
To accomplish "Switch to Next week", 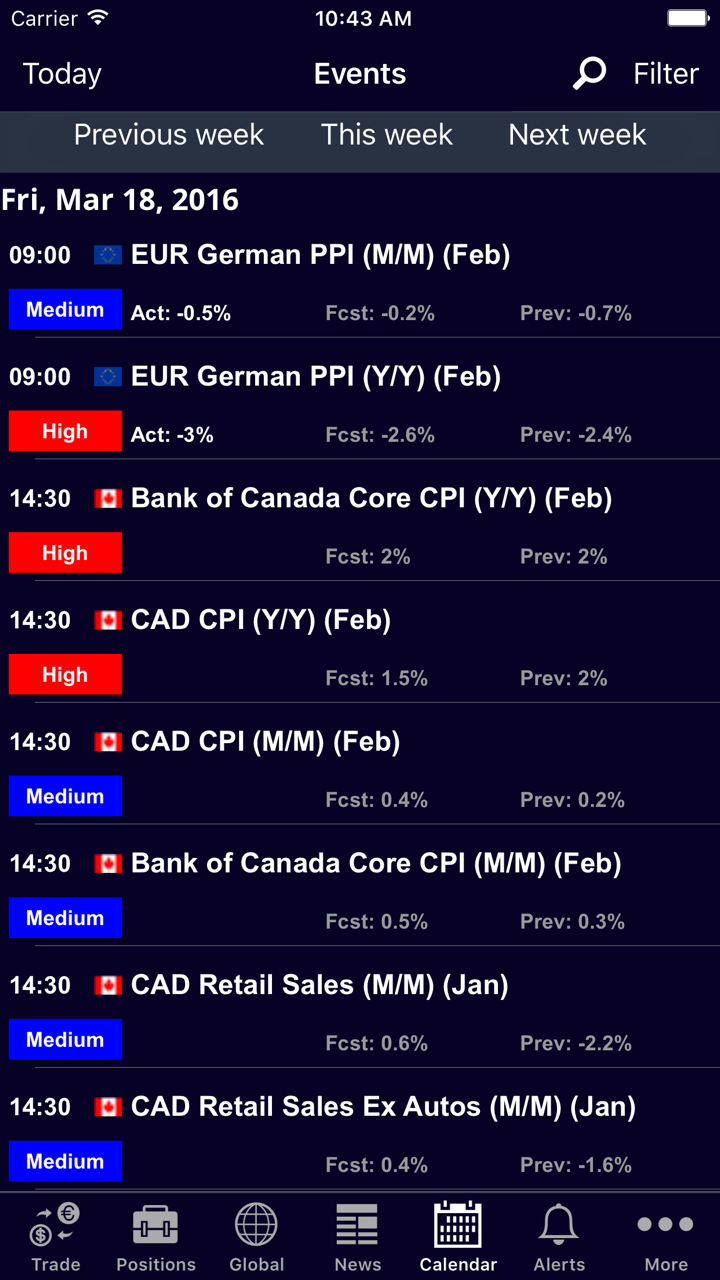I will coord(577,135).
